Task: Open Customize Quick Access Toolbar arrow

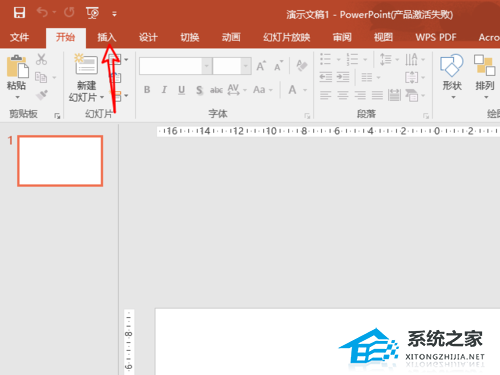Action: coord(114,14)
